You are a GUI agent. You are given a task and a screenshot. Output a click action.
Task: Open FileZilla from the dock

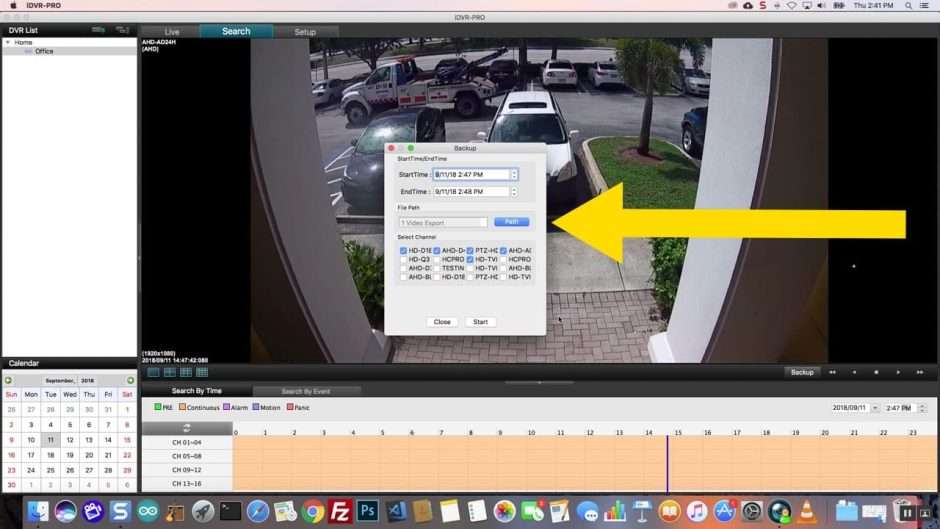[x=340, y=512]
